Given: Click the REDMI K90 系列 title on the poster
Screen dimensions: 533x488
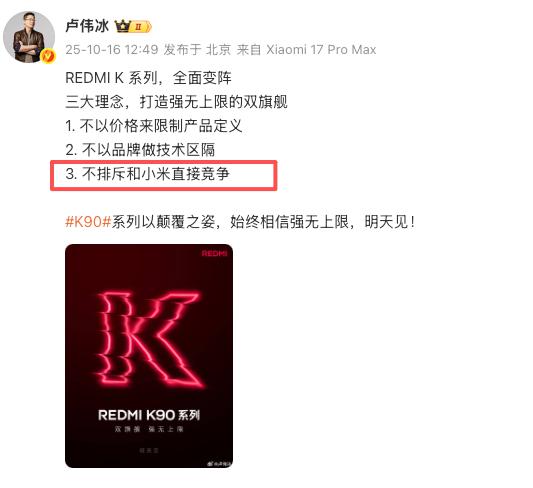Looking at the screenshot, I should [149, 415].
